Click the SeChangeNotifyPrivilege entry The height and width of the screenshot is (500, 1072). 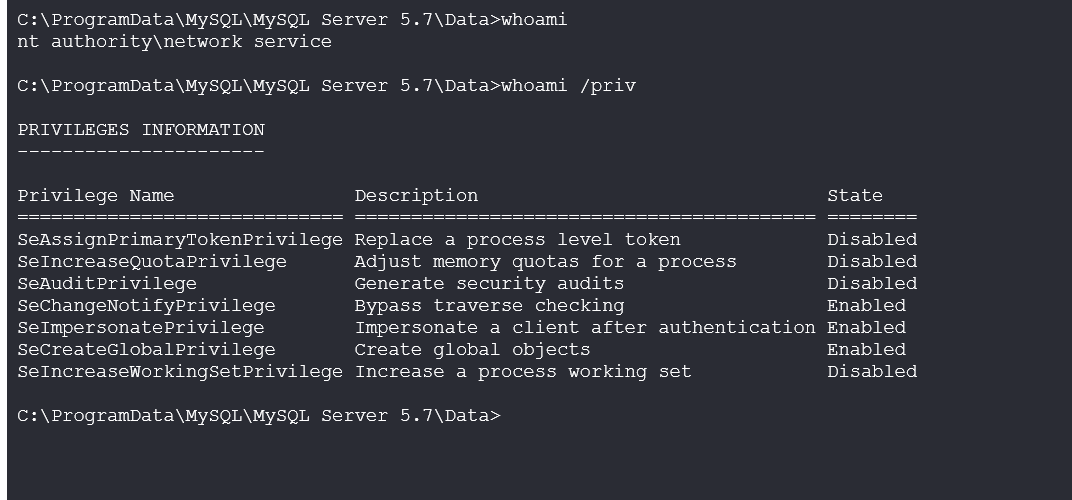[x=146, y=306]
